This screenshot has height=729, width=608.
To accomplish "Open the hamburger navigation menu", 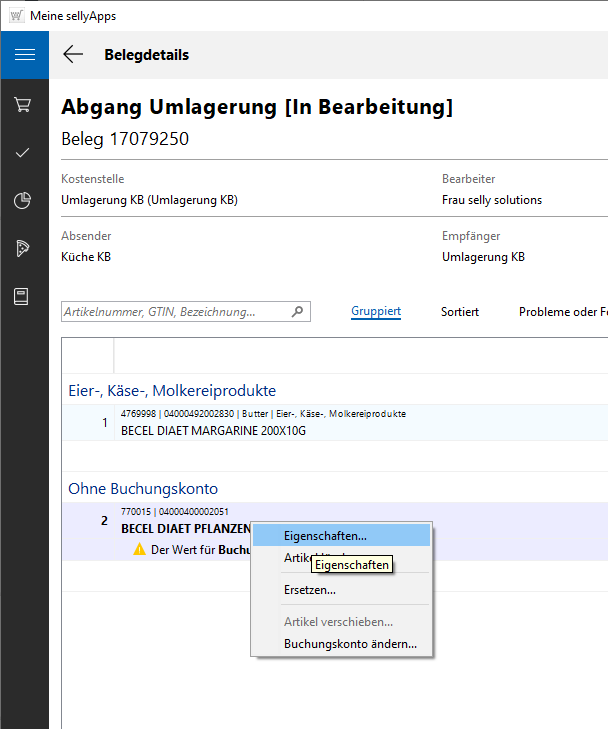I will [x=24, y=55].
